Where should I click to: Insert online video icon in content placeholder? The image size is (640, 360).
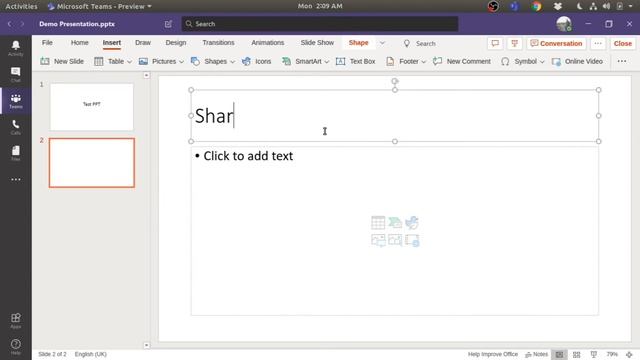click(412, 240)
